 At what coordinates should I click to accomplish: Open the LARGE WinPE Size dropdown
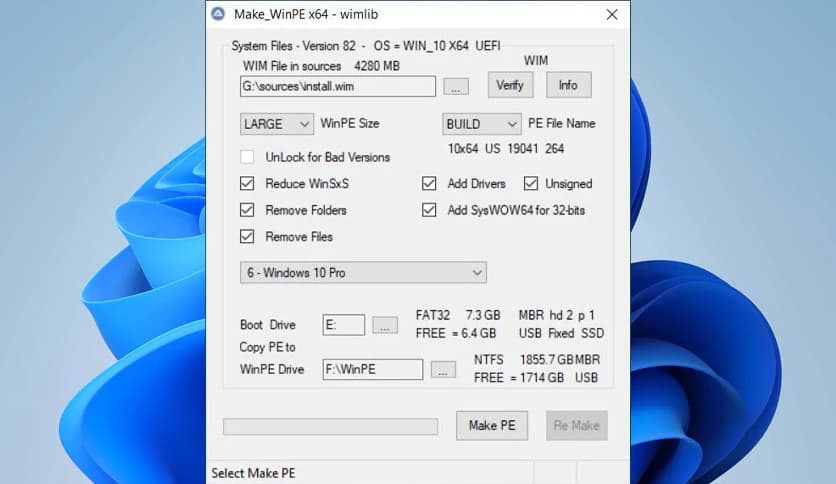tap(277, 124)
